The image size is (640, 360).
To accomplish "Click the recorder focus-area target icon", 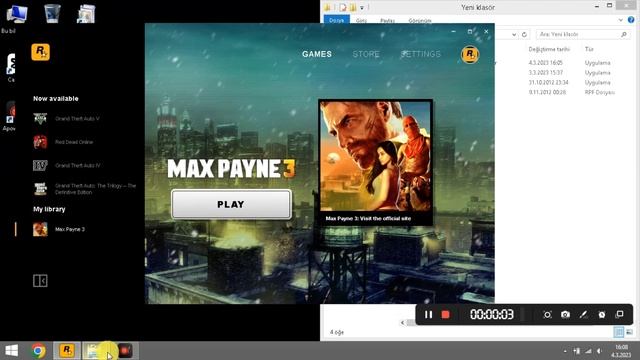I will (547, 315).
